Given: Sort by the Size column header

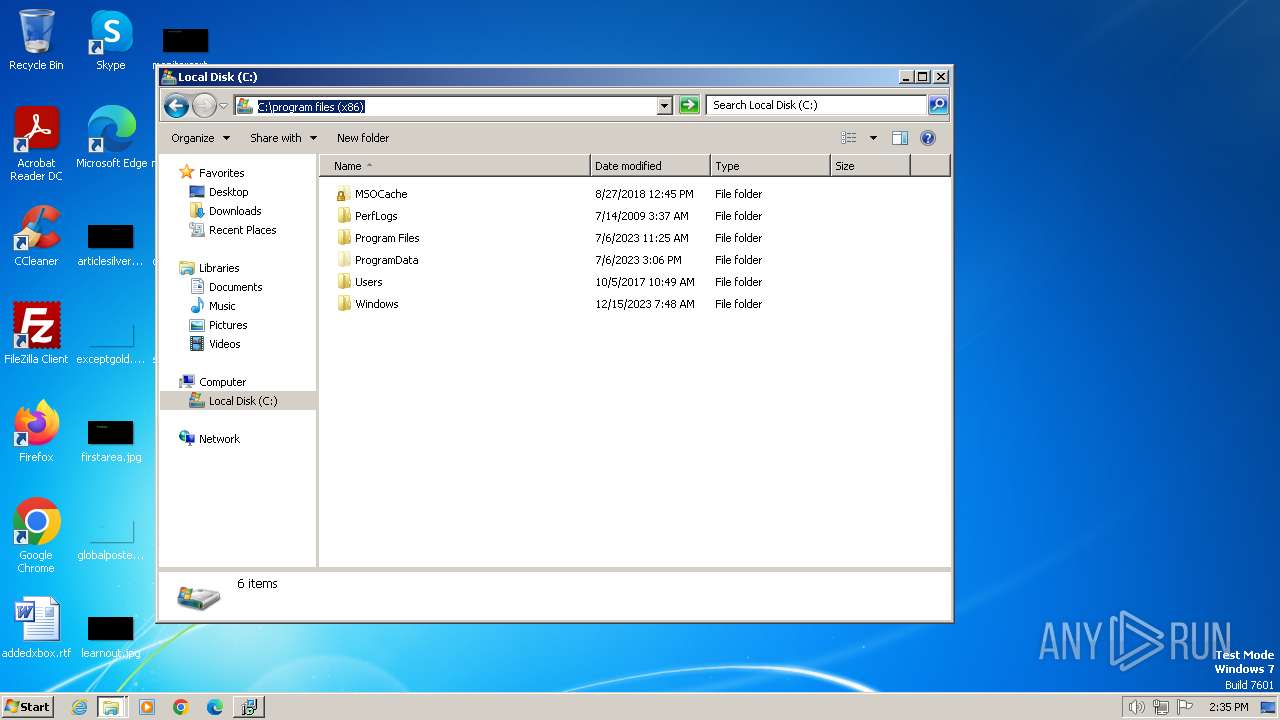Looking at the screenshot, I should click(x=870, y=166).
